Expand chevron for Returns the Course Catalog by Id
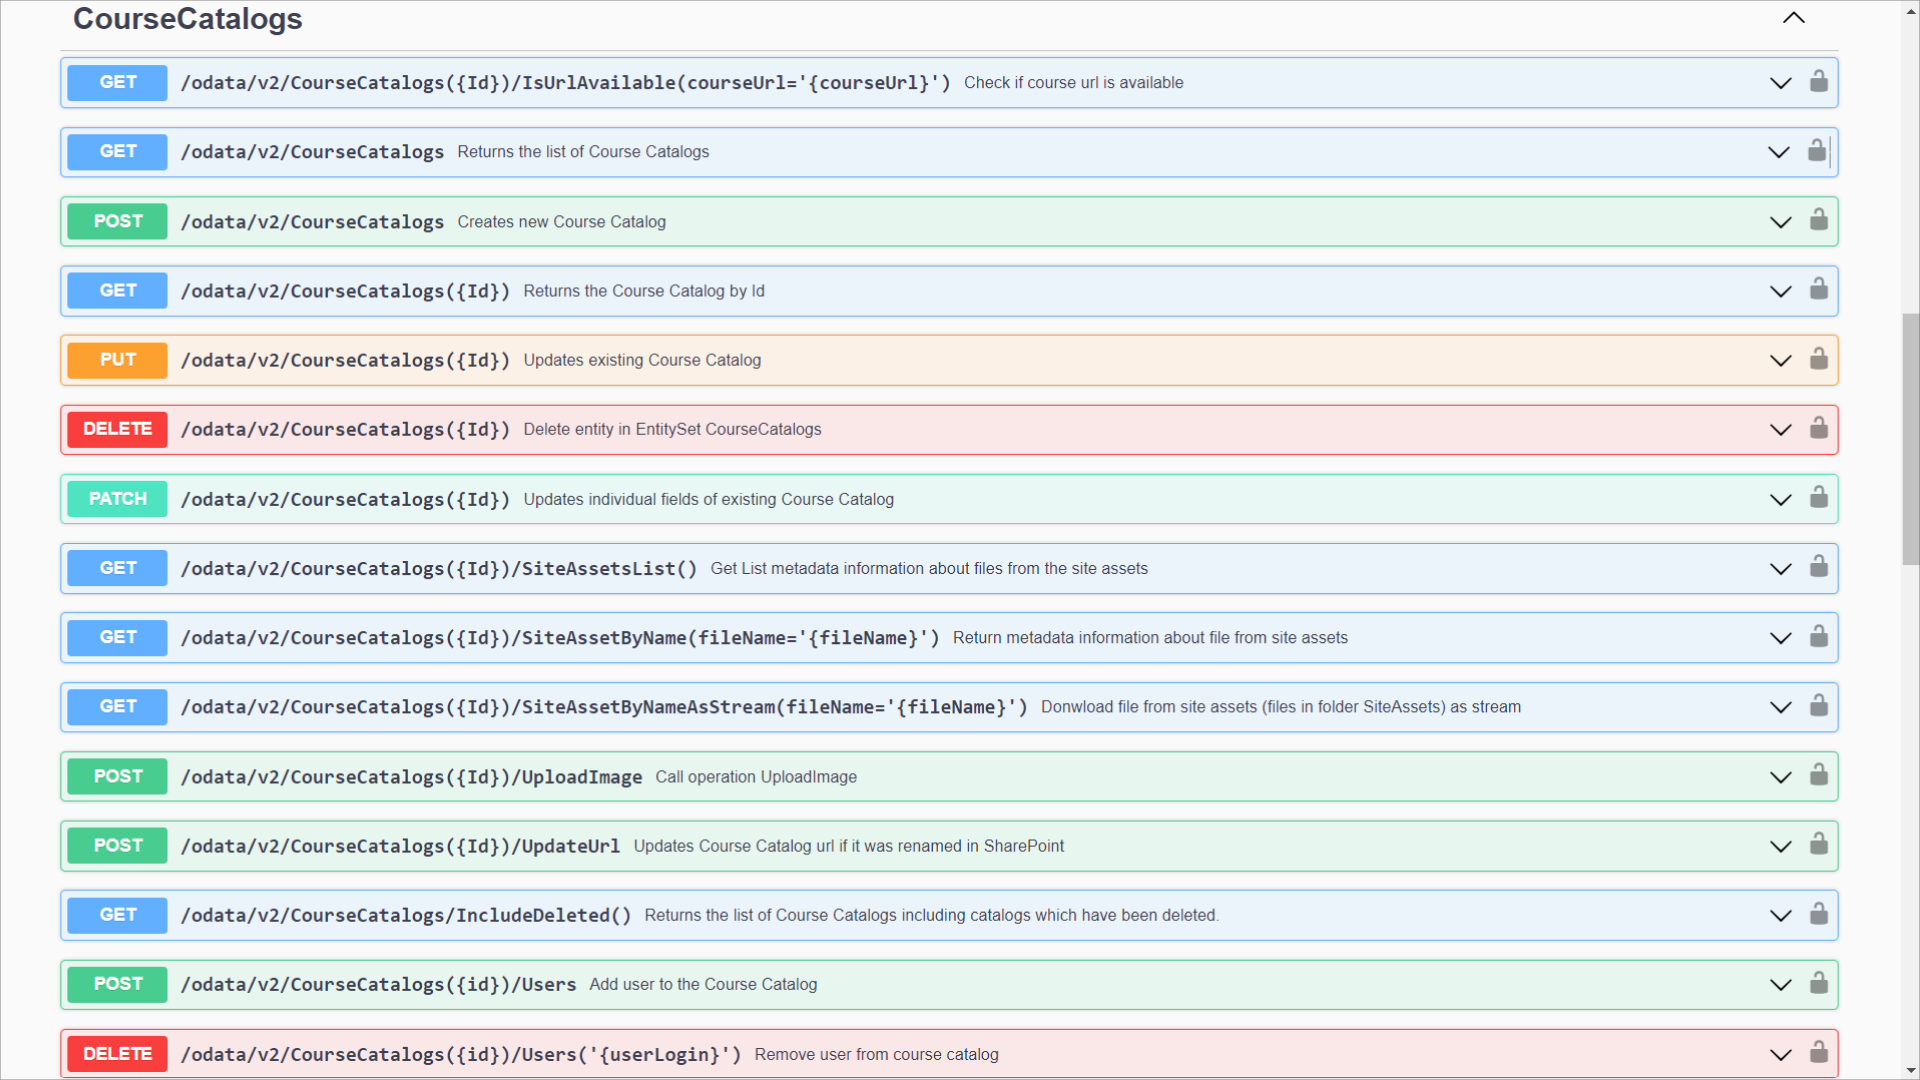Viewport: 1920px width, 1080px height. [1780, 291]
